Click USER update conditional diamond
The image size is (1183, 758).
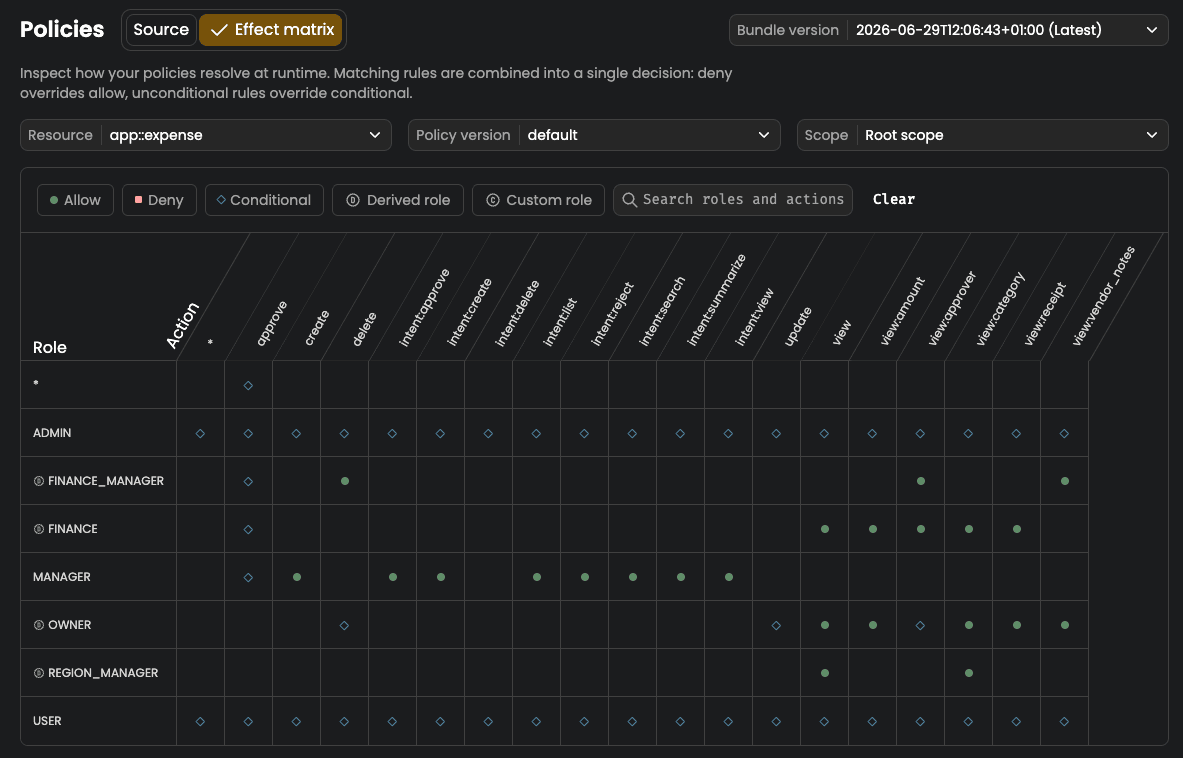click(776, 722)
